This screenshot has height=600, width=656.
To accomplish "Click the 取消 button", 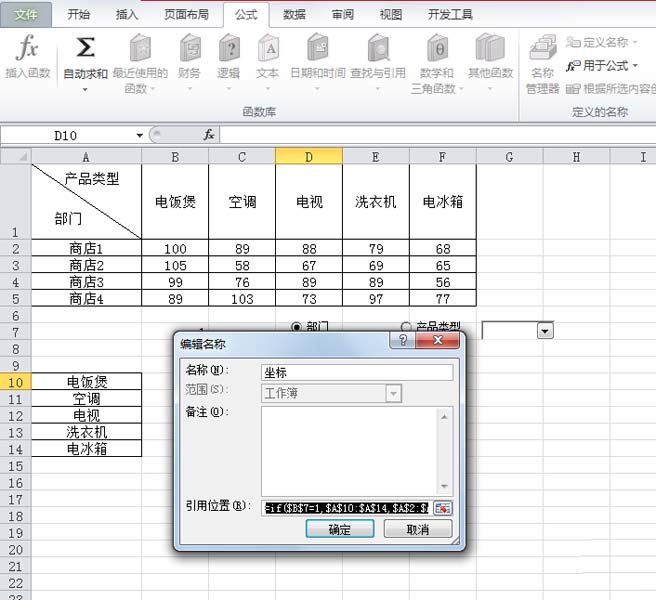I will tap(418, 529).
